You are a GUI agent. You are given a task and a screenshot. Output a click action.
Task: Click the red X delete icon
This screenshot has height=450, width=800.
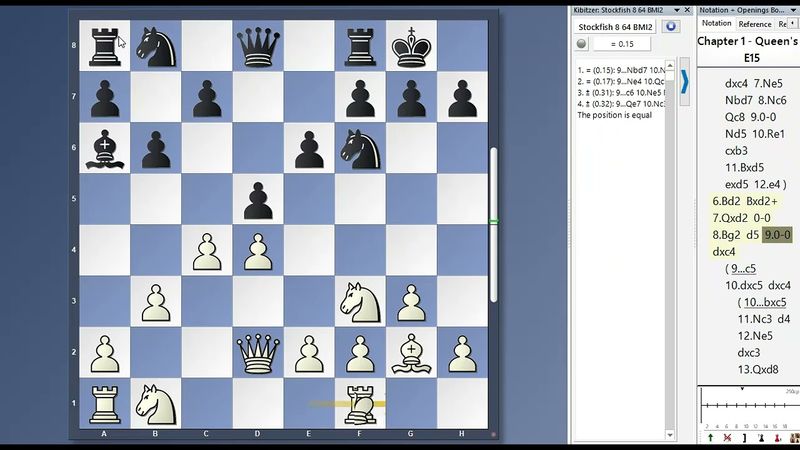[727, 437]
